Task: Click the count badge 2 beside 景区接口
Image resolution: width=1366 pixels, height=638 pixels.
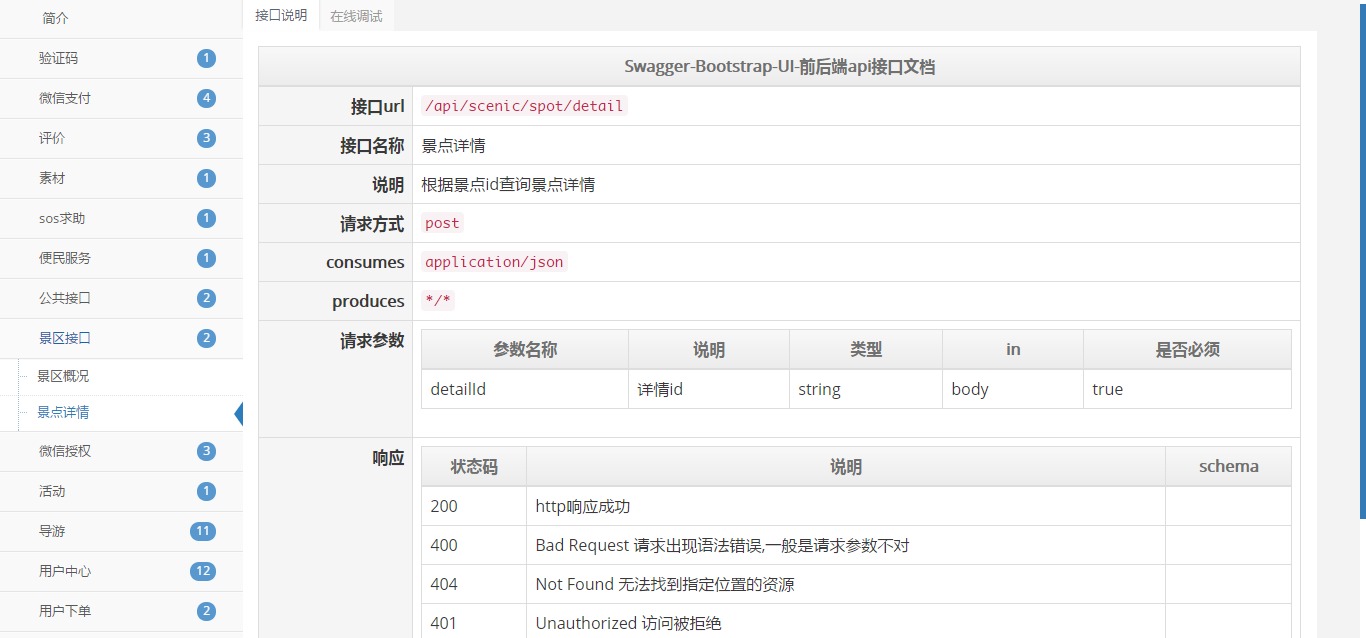Action: click(x=206, y=338)
